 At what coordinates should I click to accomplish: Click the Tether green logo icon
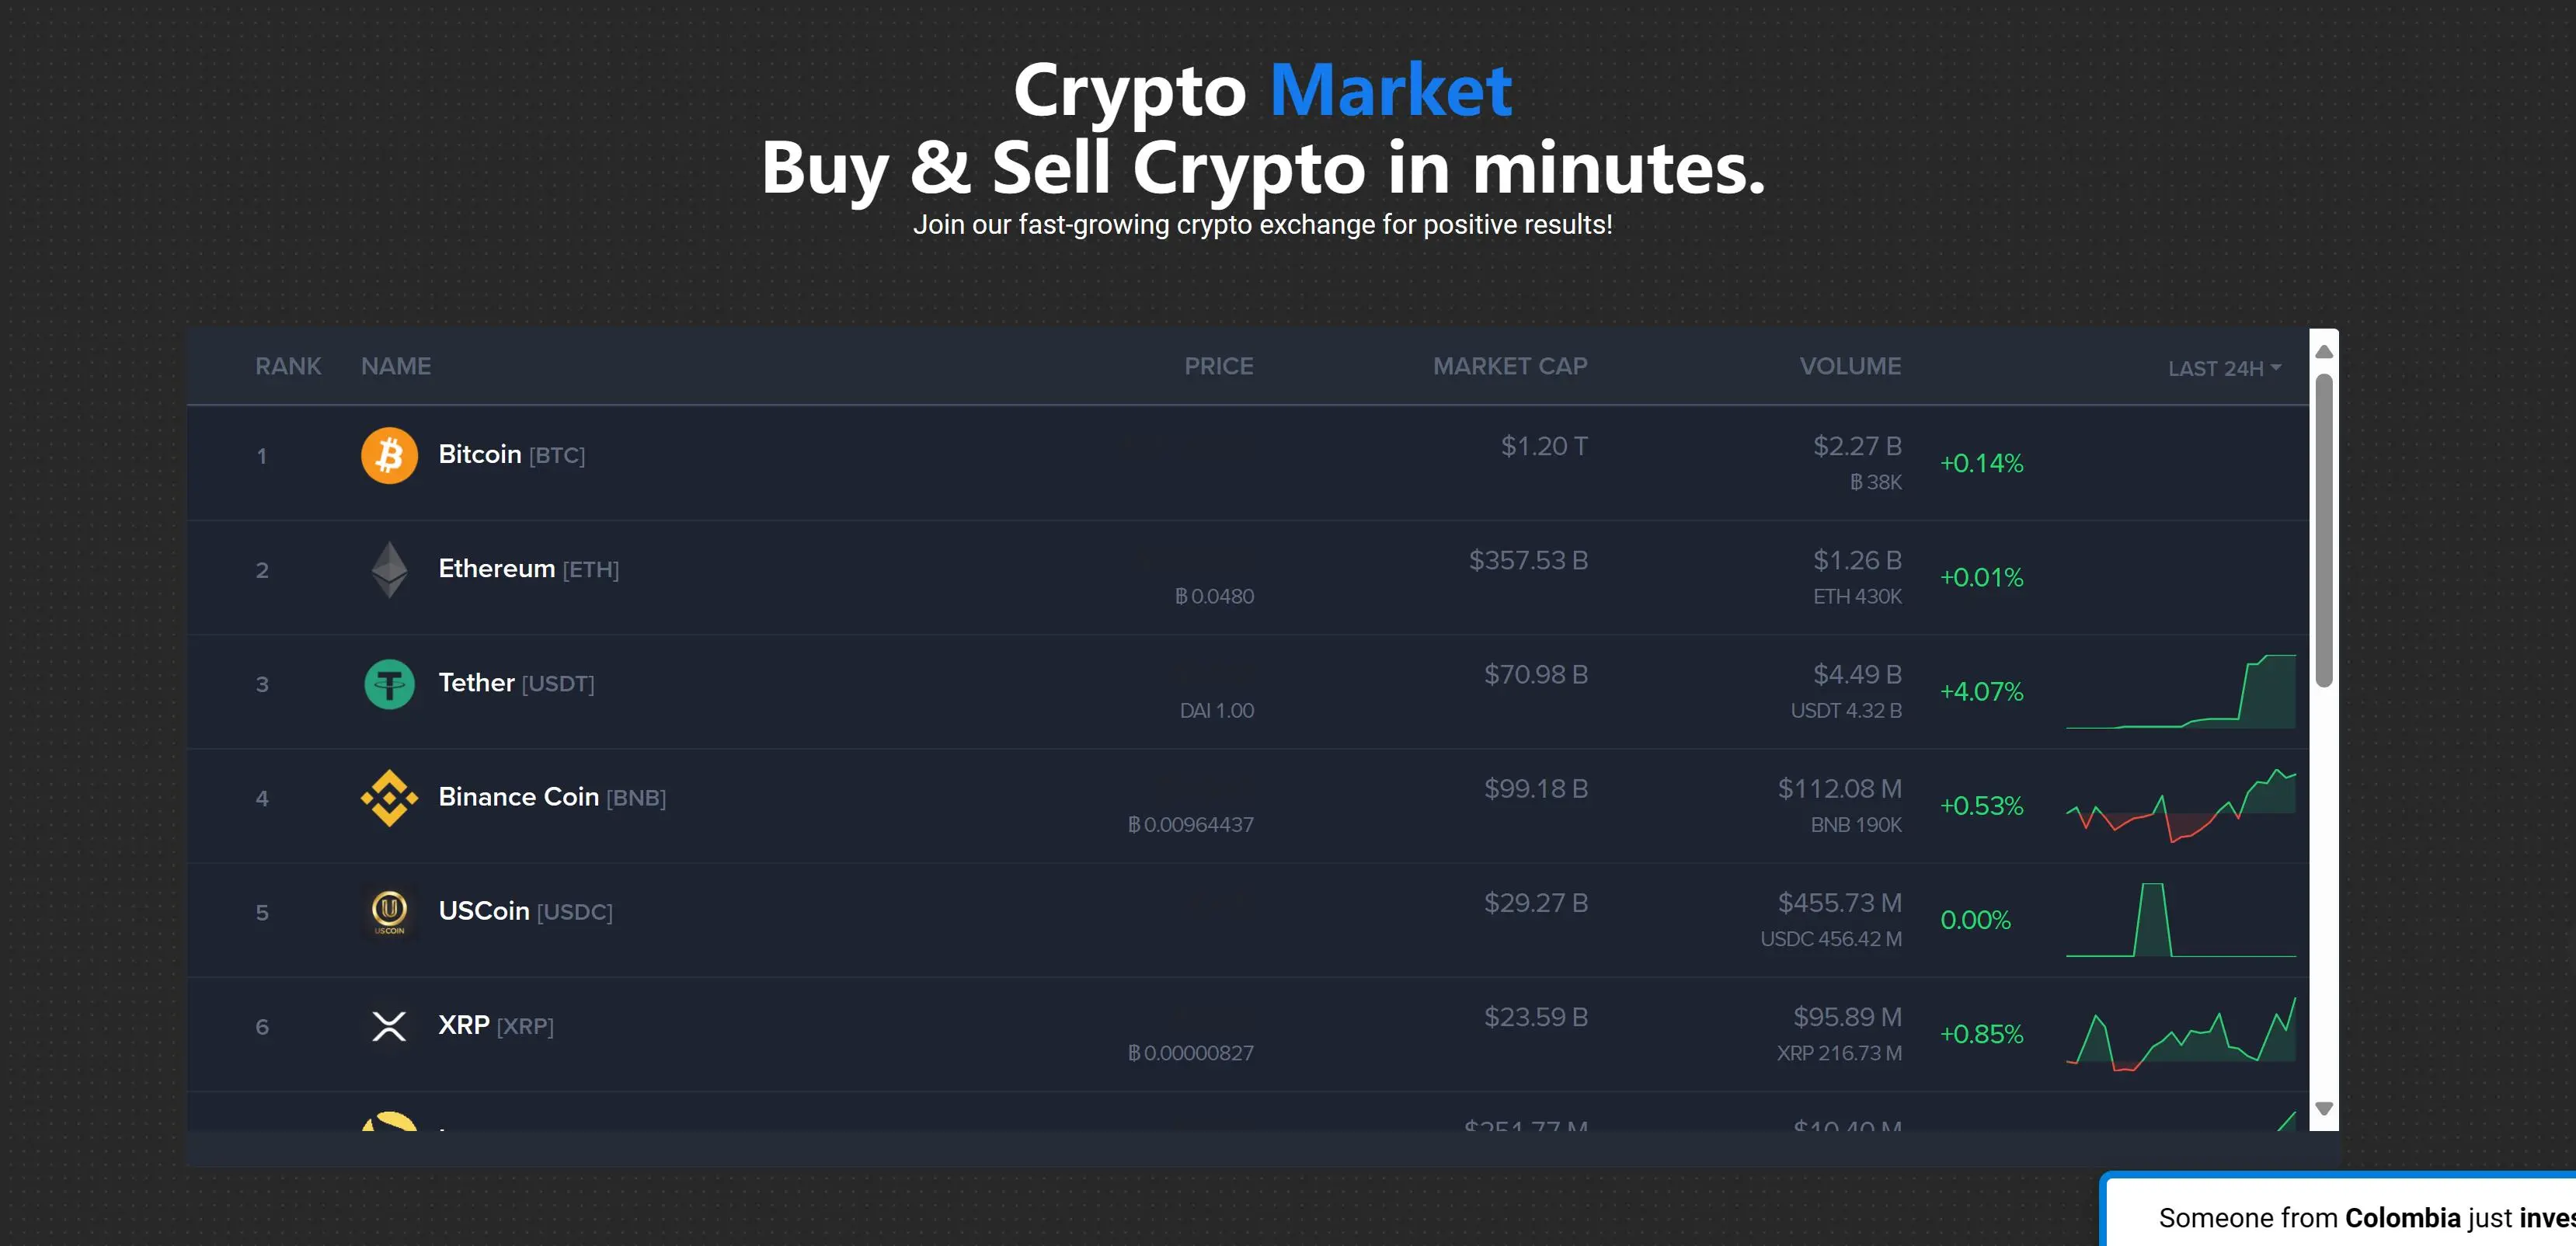tap(389, 684)
